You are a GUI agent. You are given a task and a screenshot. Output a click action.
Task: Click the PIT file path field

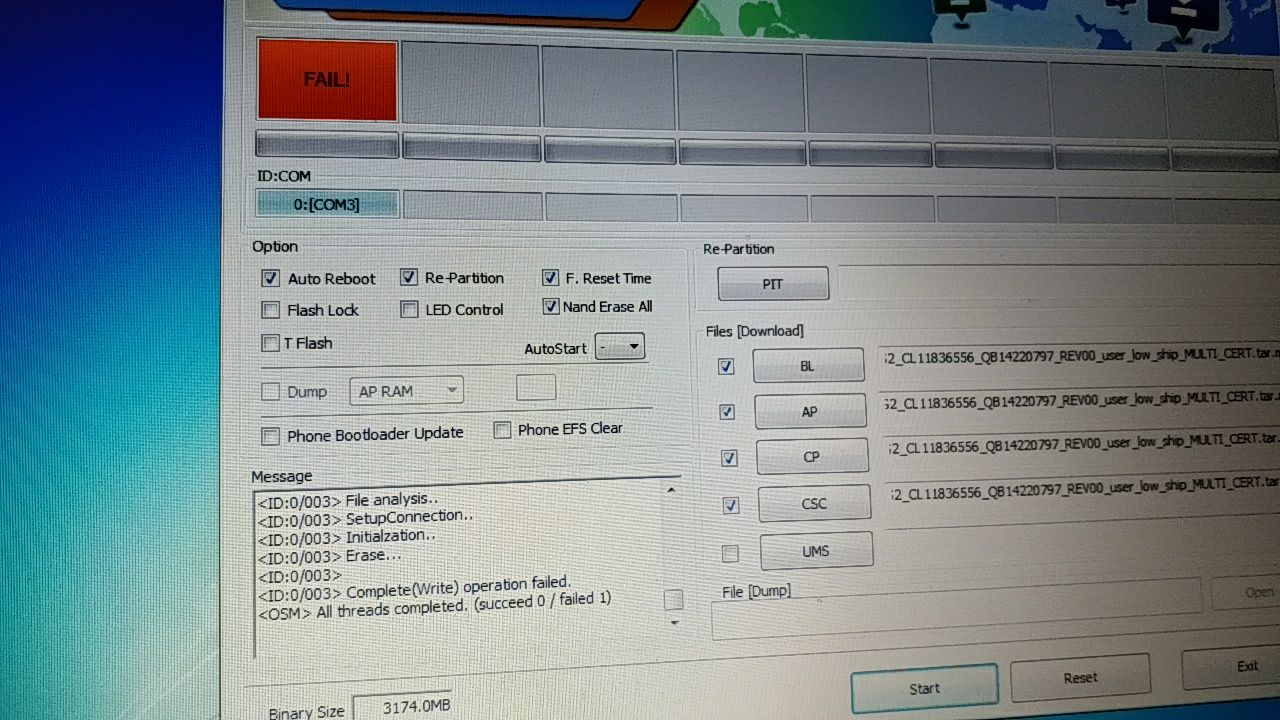1058,282
